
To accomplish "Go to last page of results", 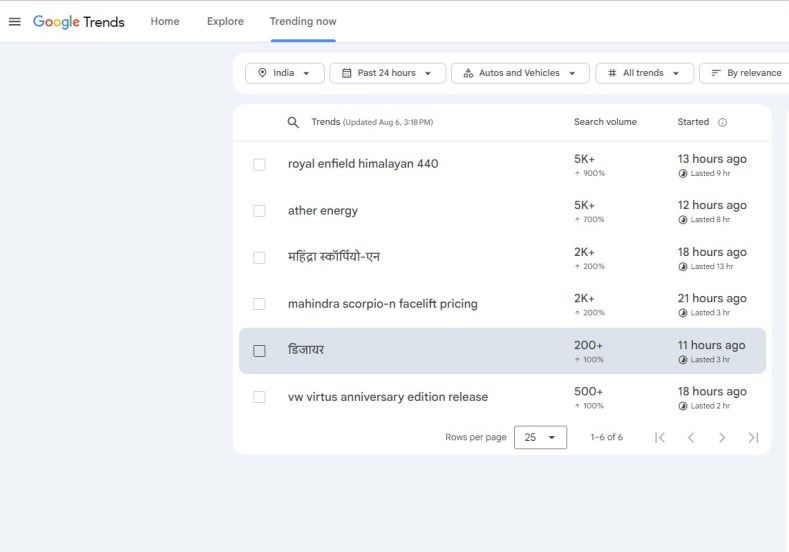I will tap(753, 437).
